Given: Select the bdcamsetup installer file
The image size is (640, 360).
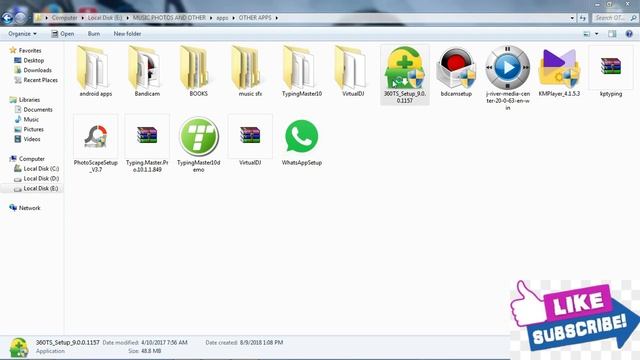Looking at the screenshot, I should click(456, 71).
